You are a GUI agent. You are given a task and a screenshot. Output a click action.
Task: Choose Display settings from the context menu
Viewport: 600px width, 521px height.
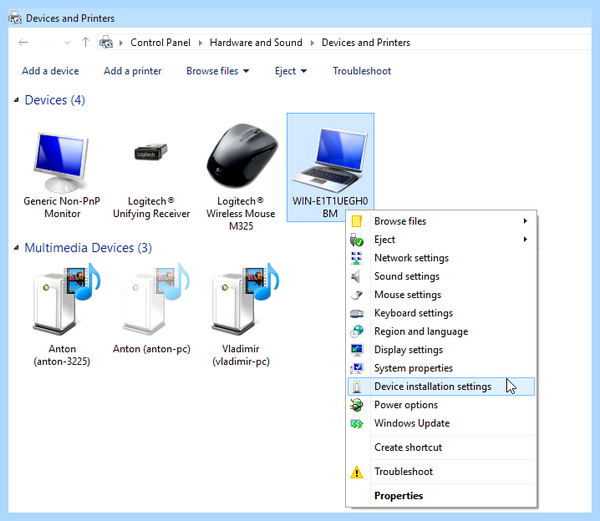[x=441, y=350]
